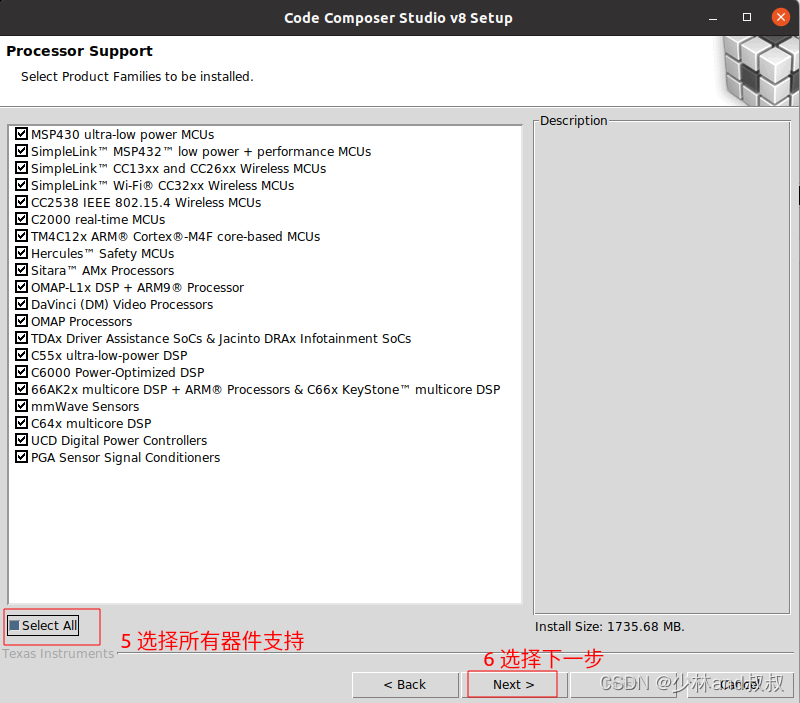Uncheck SimpleLink Wi-Fi CC32xx Wireless MCUs

[21, 184]
